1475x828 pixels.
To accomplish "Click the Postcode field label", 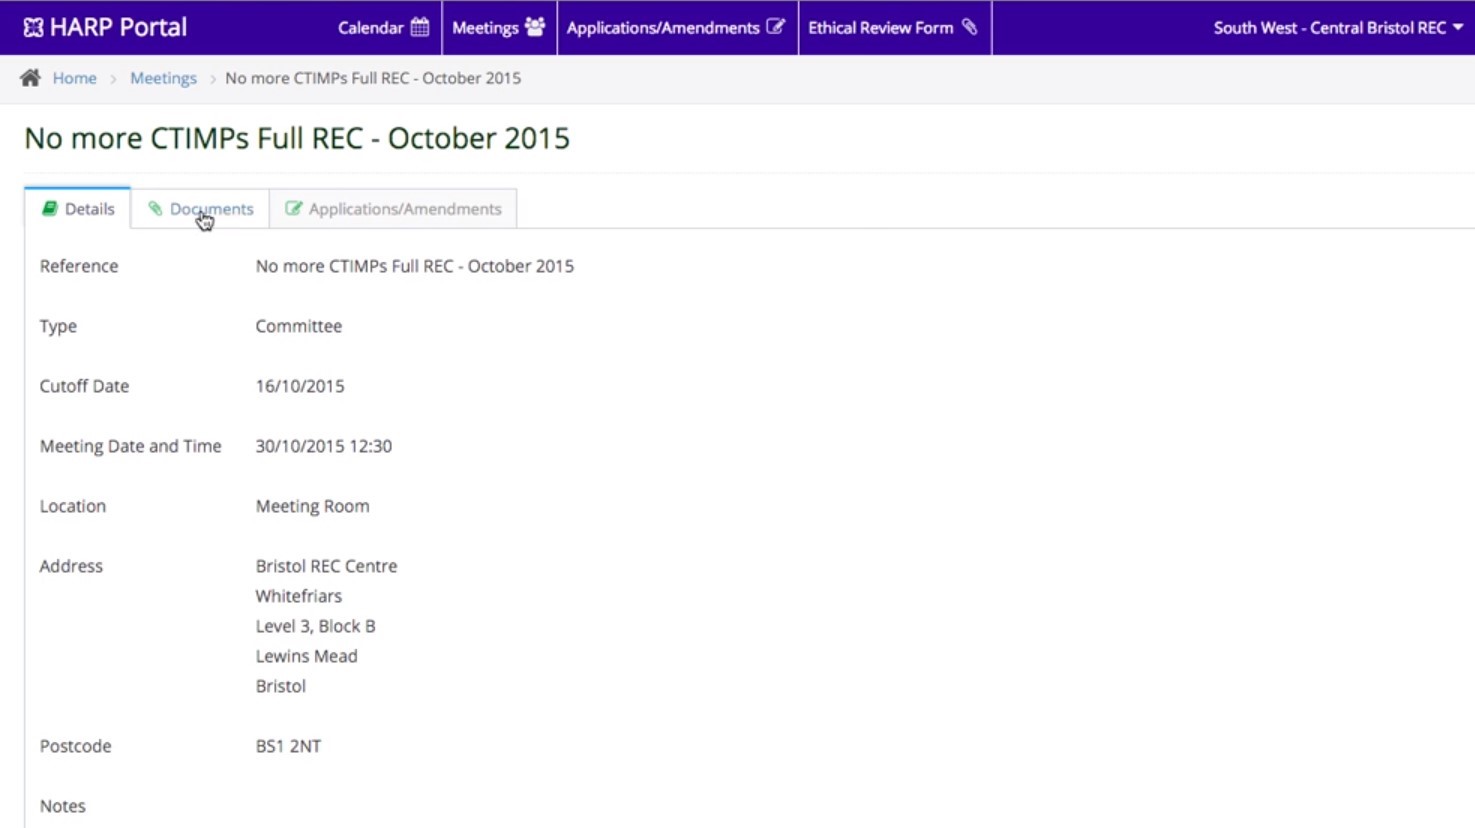I will pyautogui.click(x=76, y=746).
